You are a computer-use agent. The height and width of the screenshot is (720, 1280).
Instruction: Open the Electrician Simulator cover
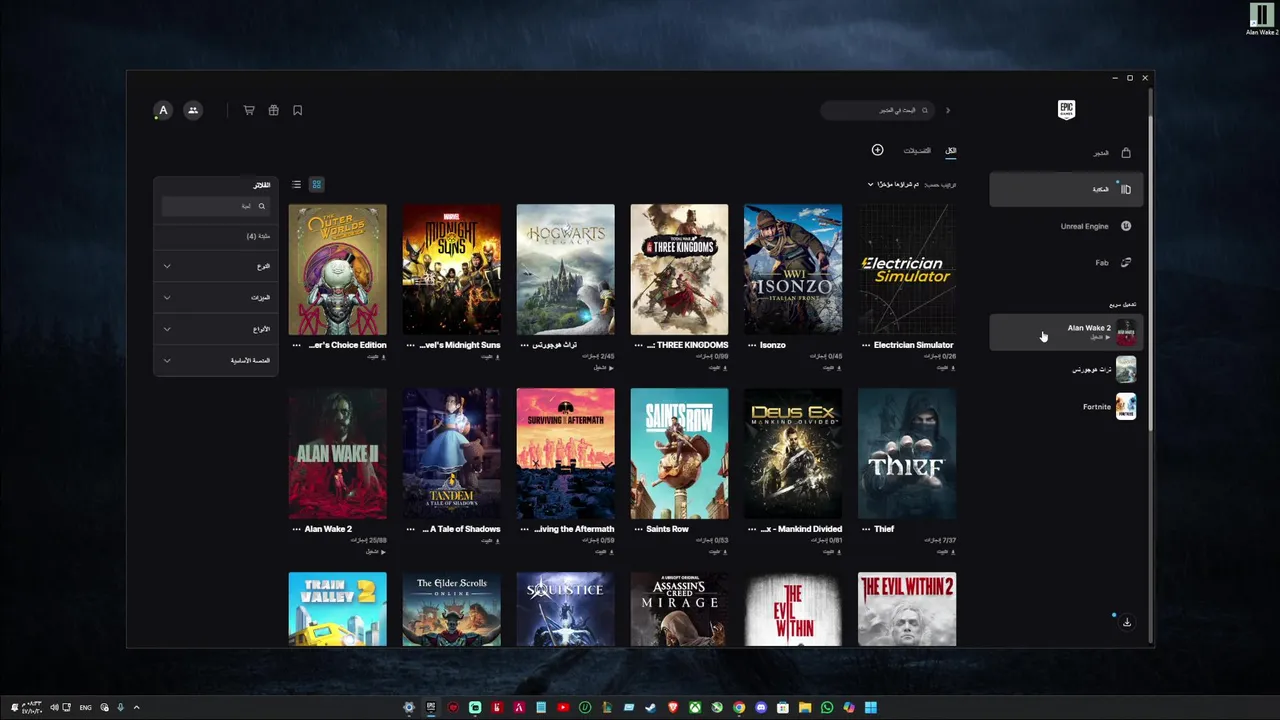(x=907, y=270)
